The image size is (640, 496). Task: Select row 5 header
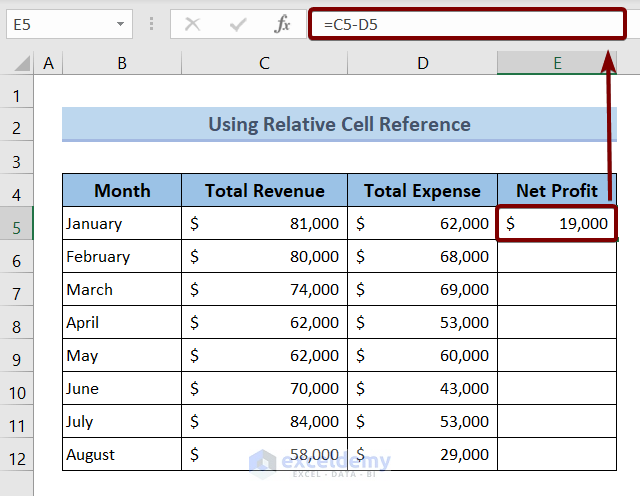tap(16, 226)
